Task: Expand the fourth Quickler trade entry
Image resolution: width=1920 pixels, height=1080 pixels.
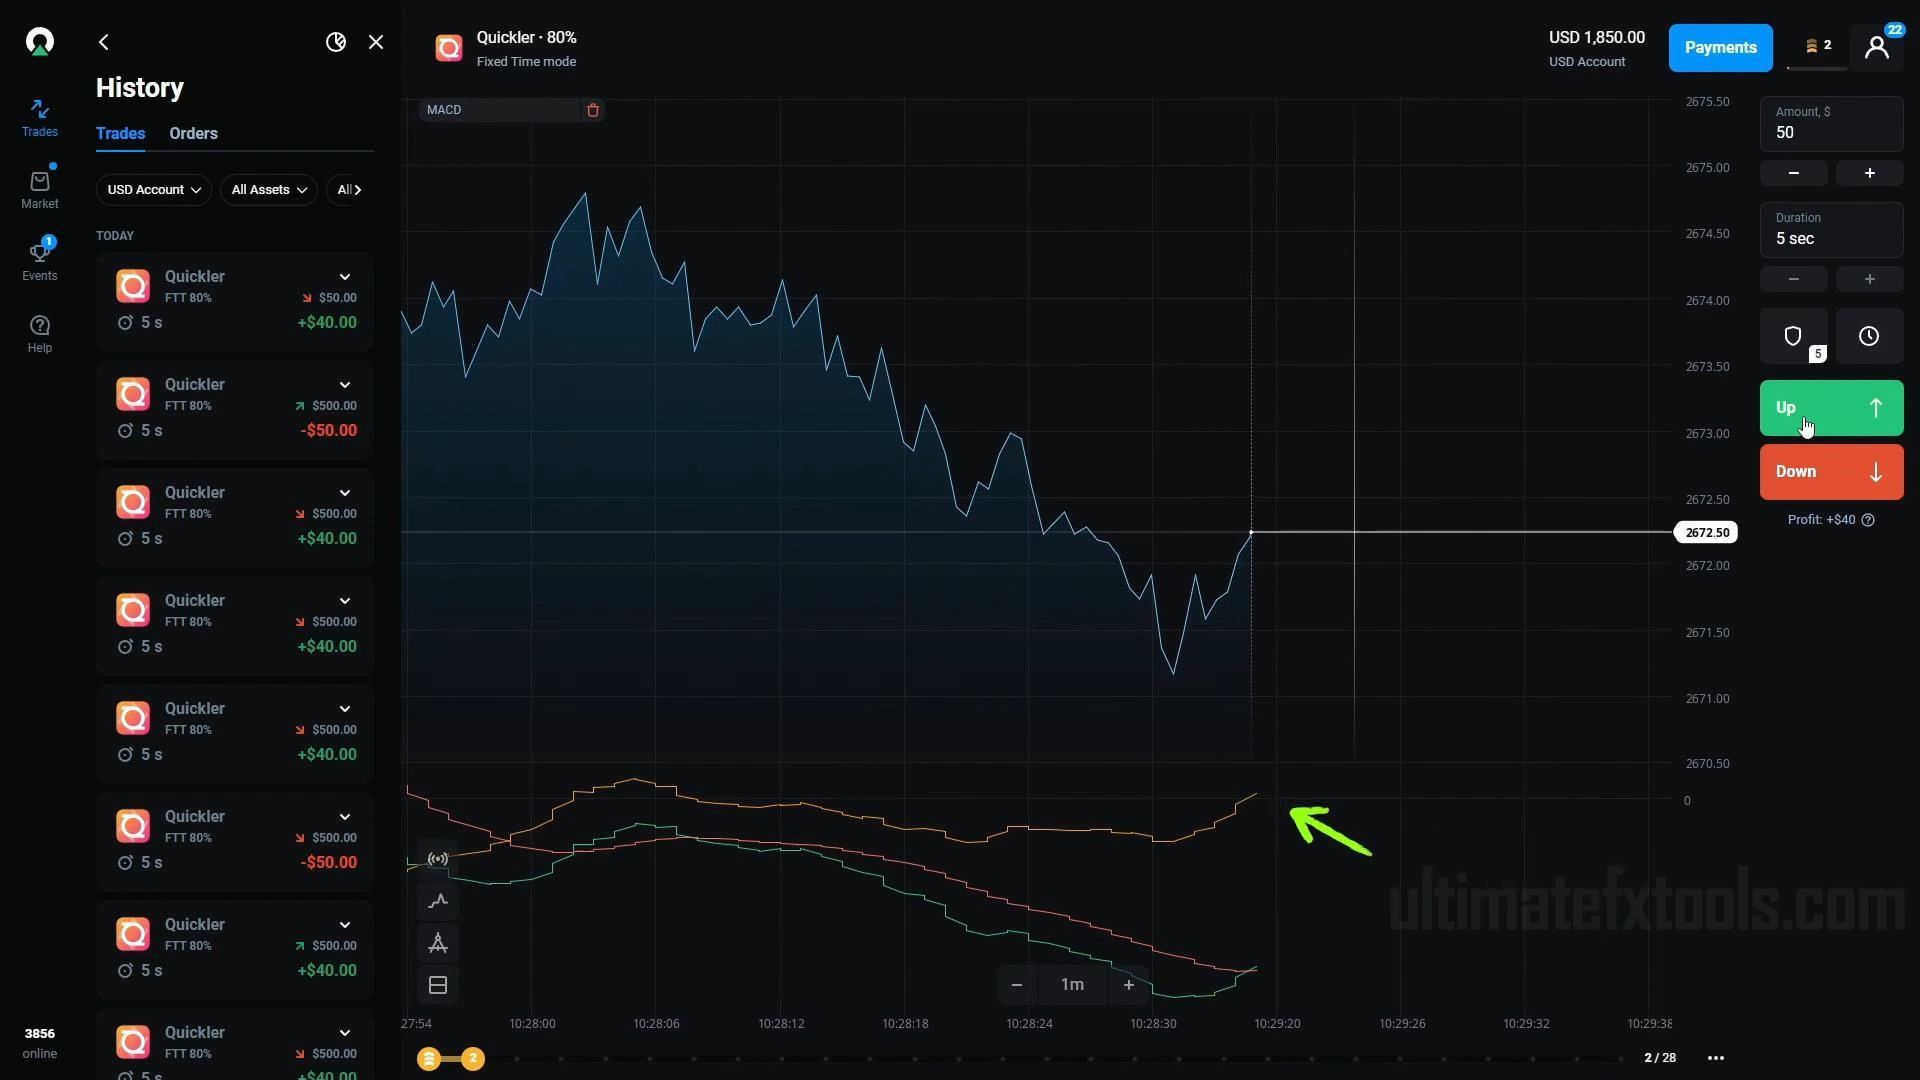Action: click(x=345, y=601)
